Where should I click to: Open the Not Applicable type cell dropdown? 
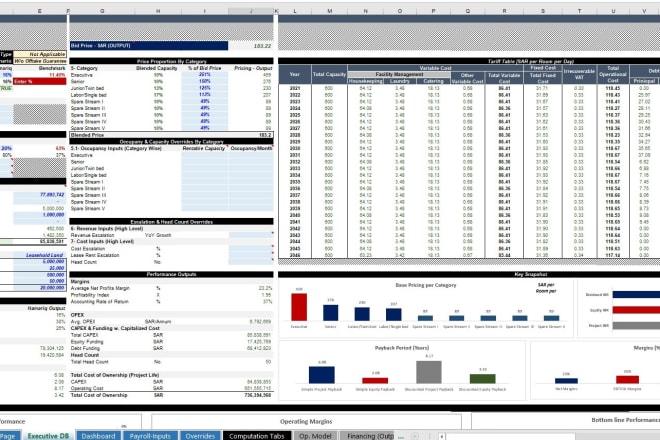40,54
